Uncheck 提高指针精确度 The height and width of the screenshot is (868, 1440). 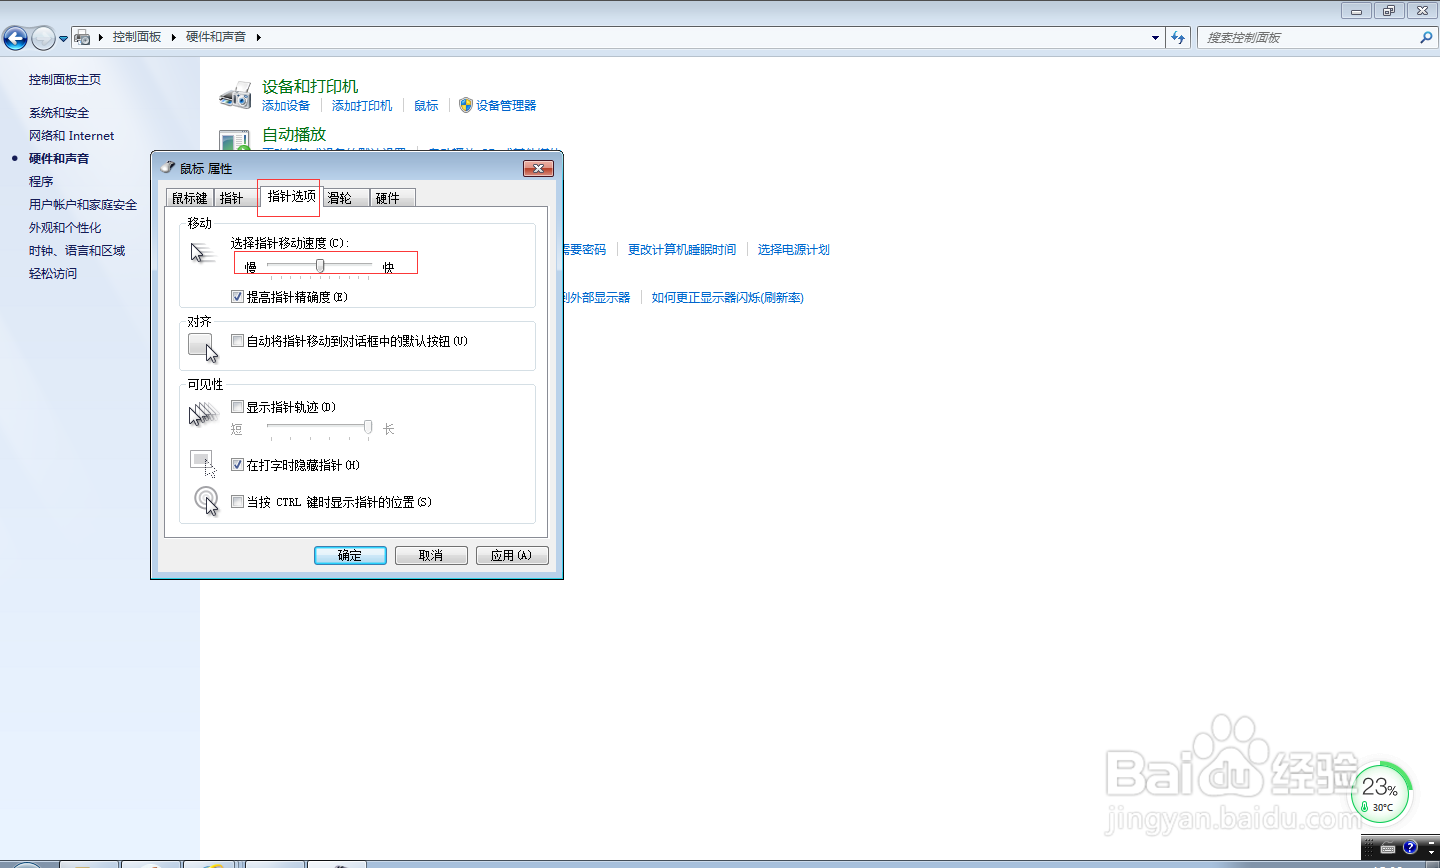[237, 297]
